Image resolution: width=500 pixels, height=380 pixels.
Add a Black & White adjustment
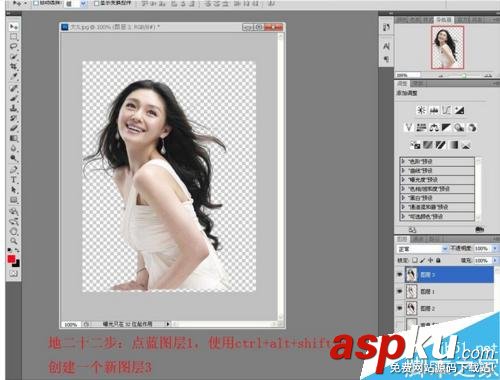coord(447,127)
